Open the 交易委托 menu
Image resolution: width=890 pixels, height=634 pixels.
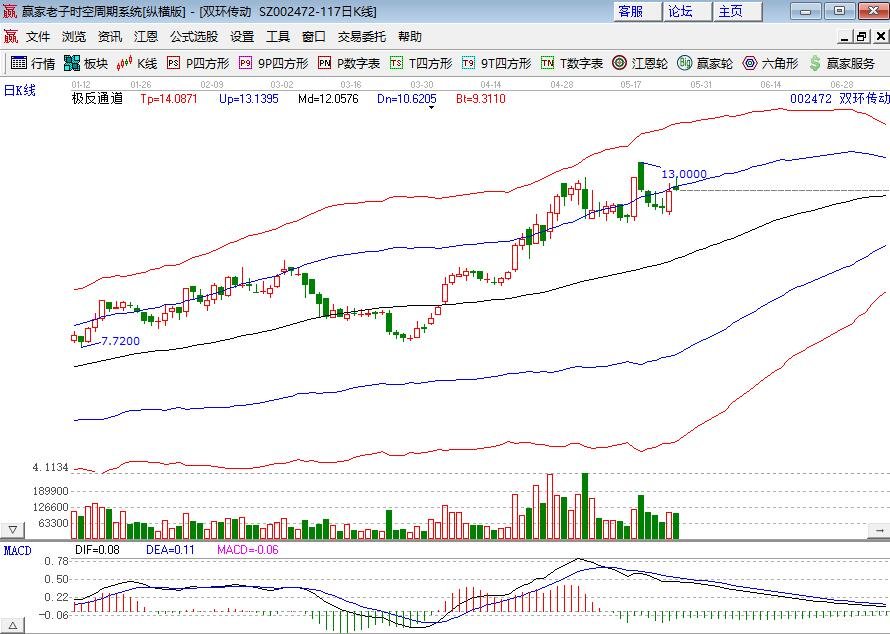coord(362,36)
